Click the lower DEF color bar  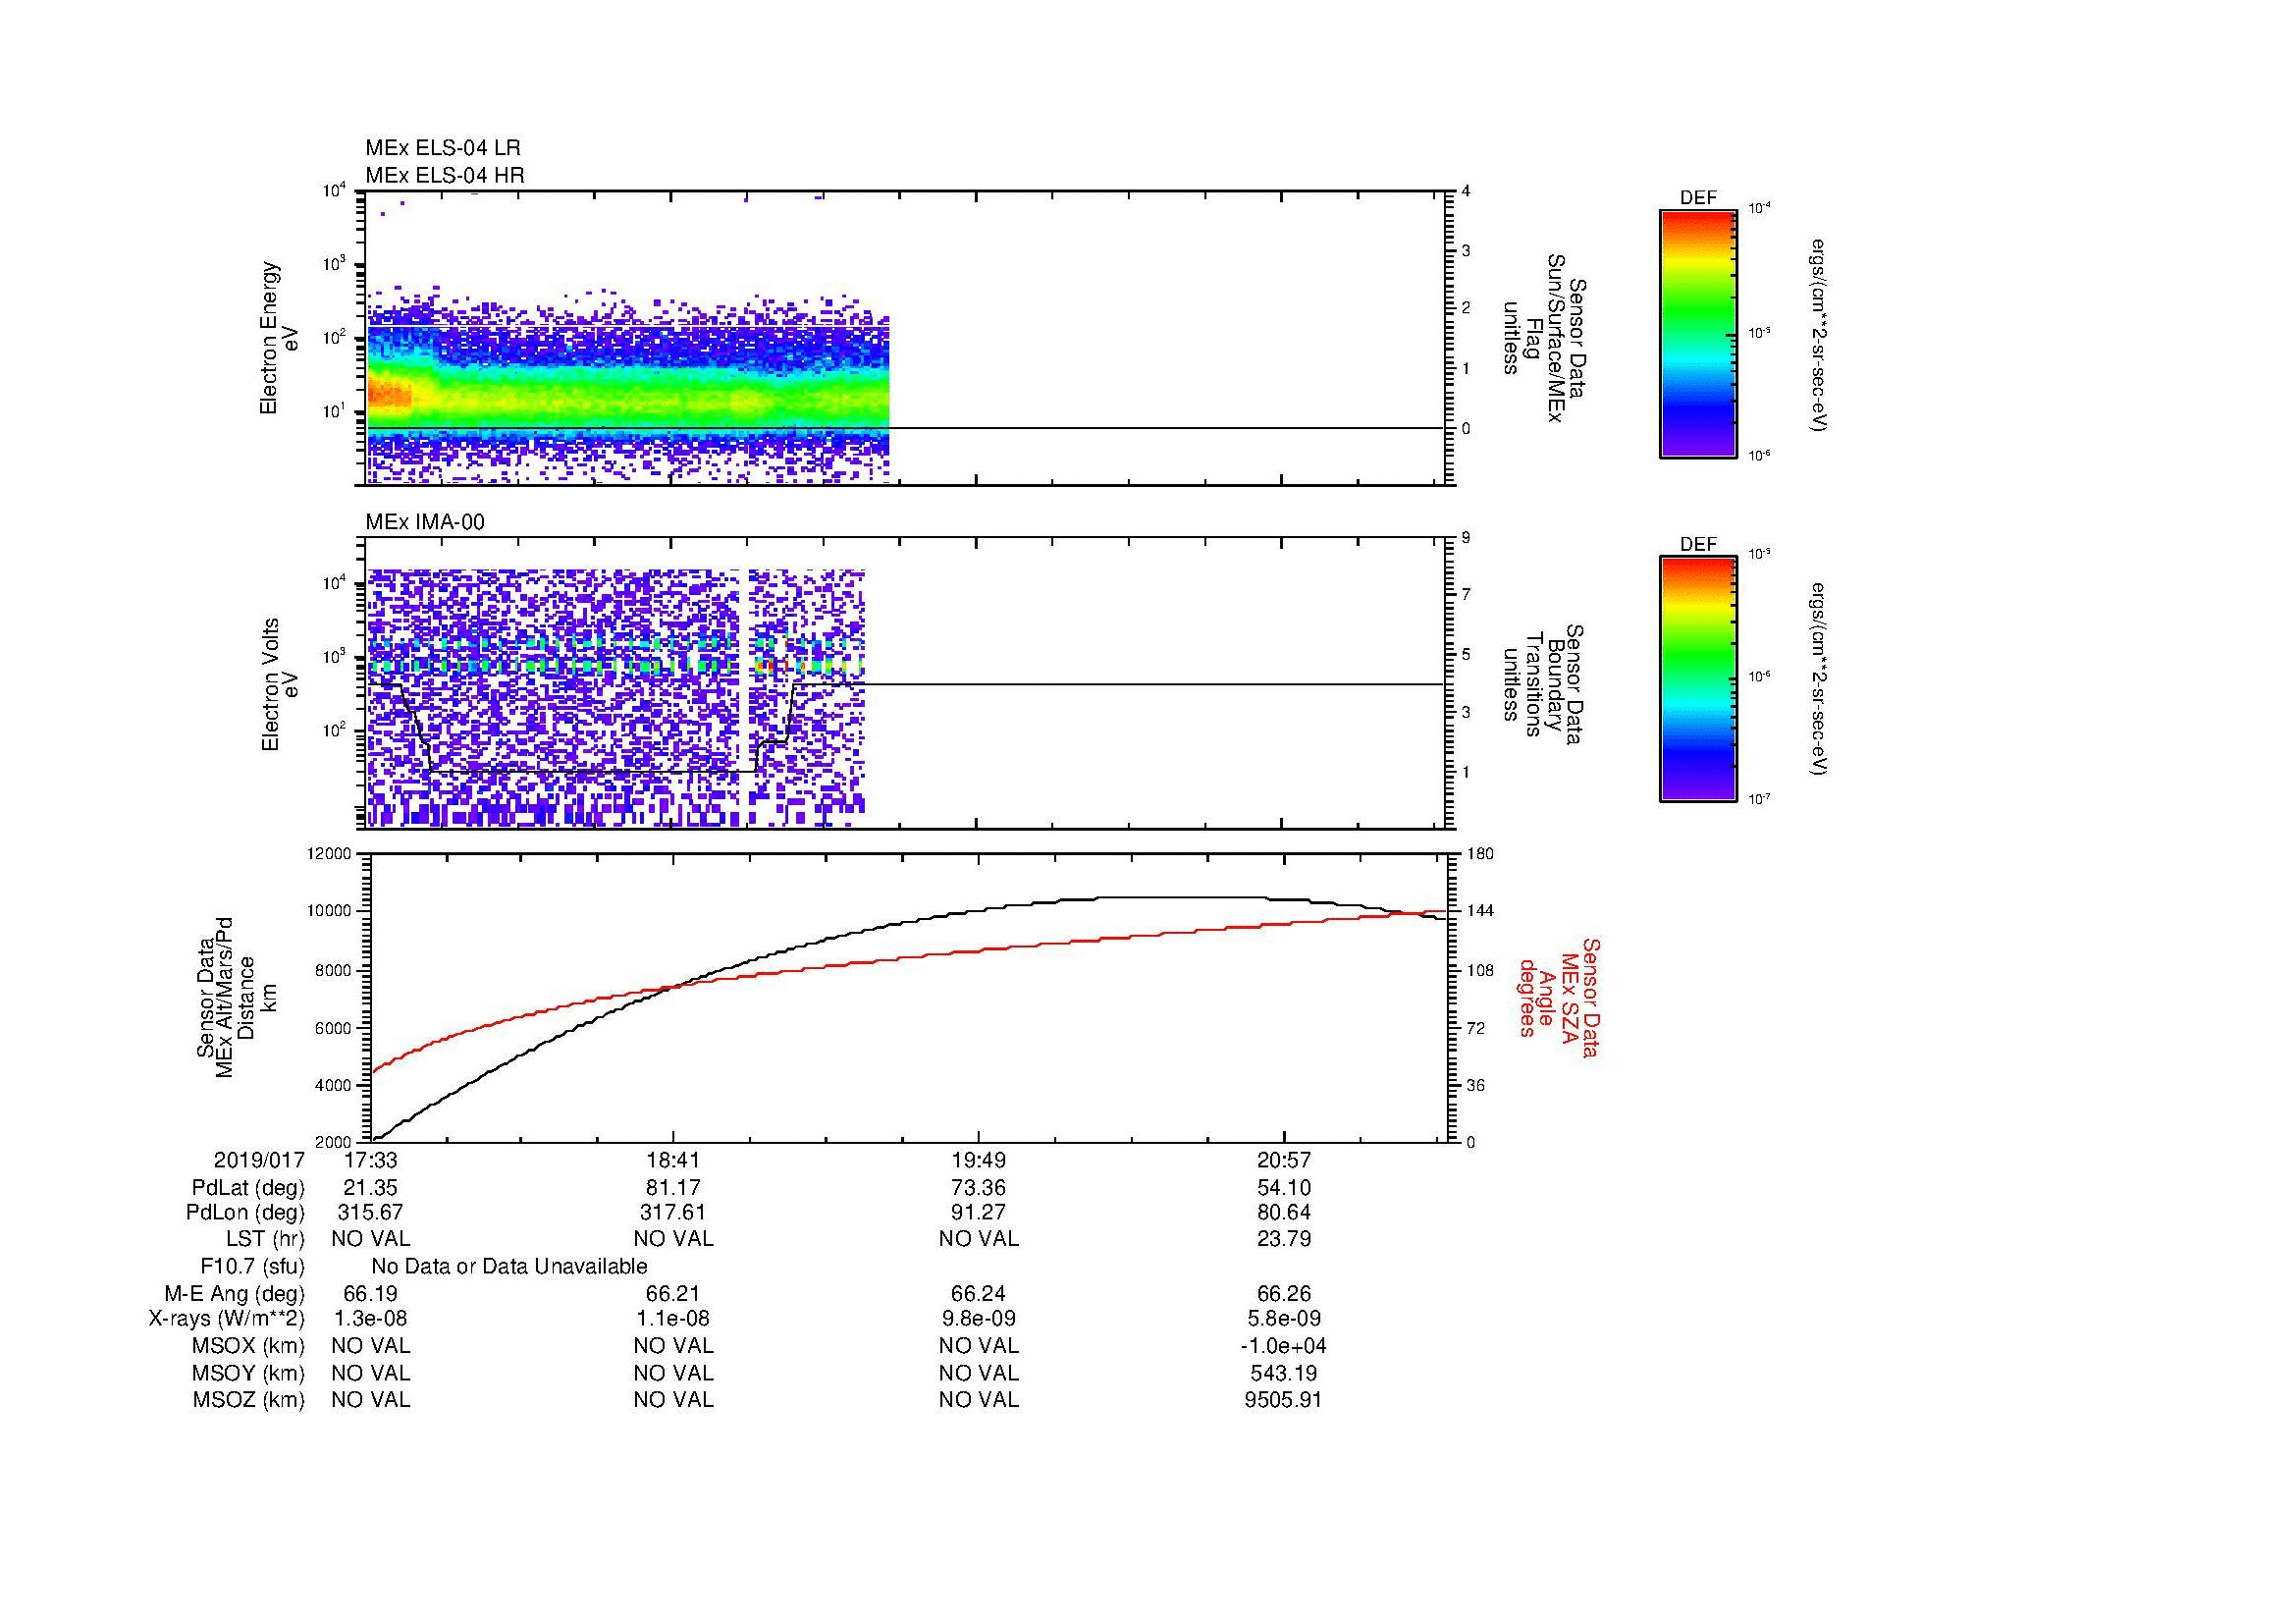click(1698, 679)
